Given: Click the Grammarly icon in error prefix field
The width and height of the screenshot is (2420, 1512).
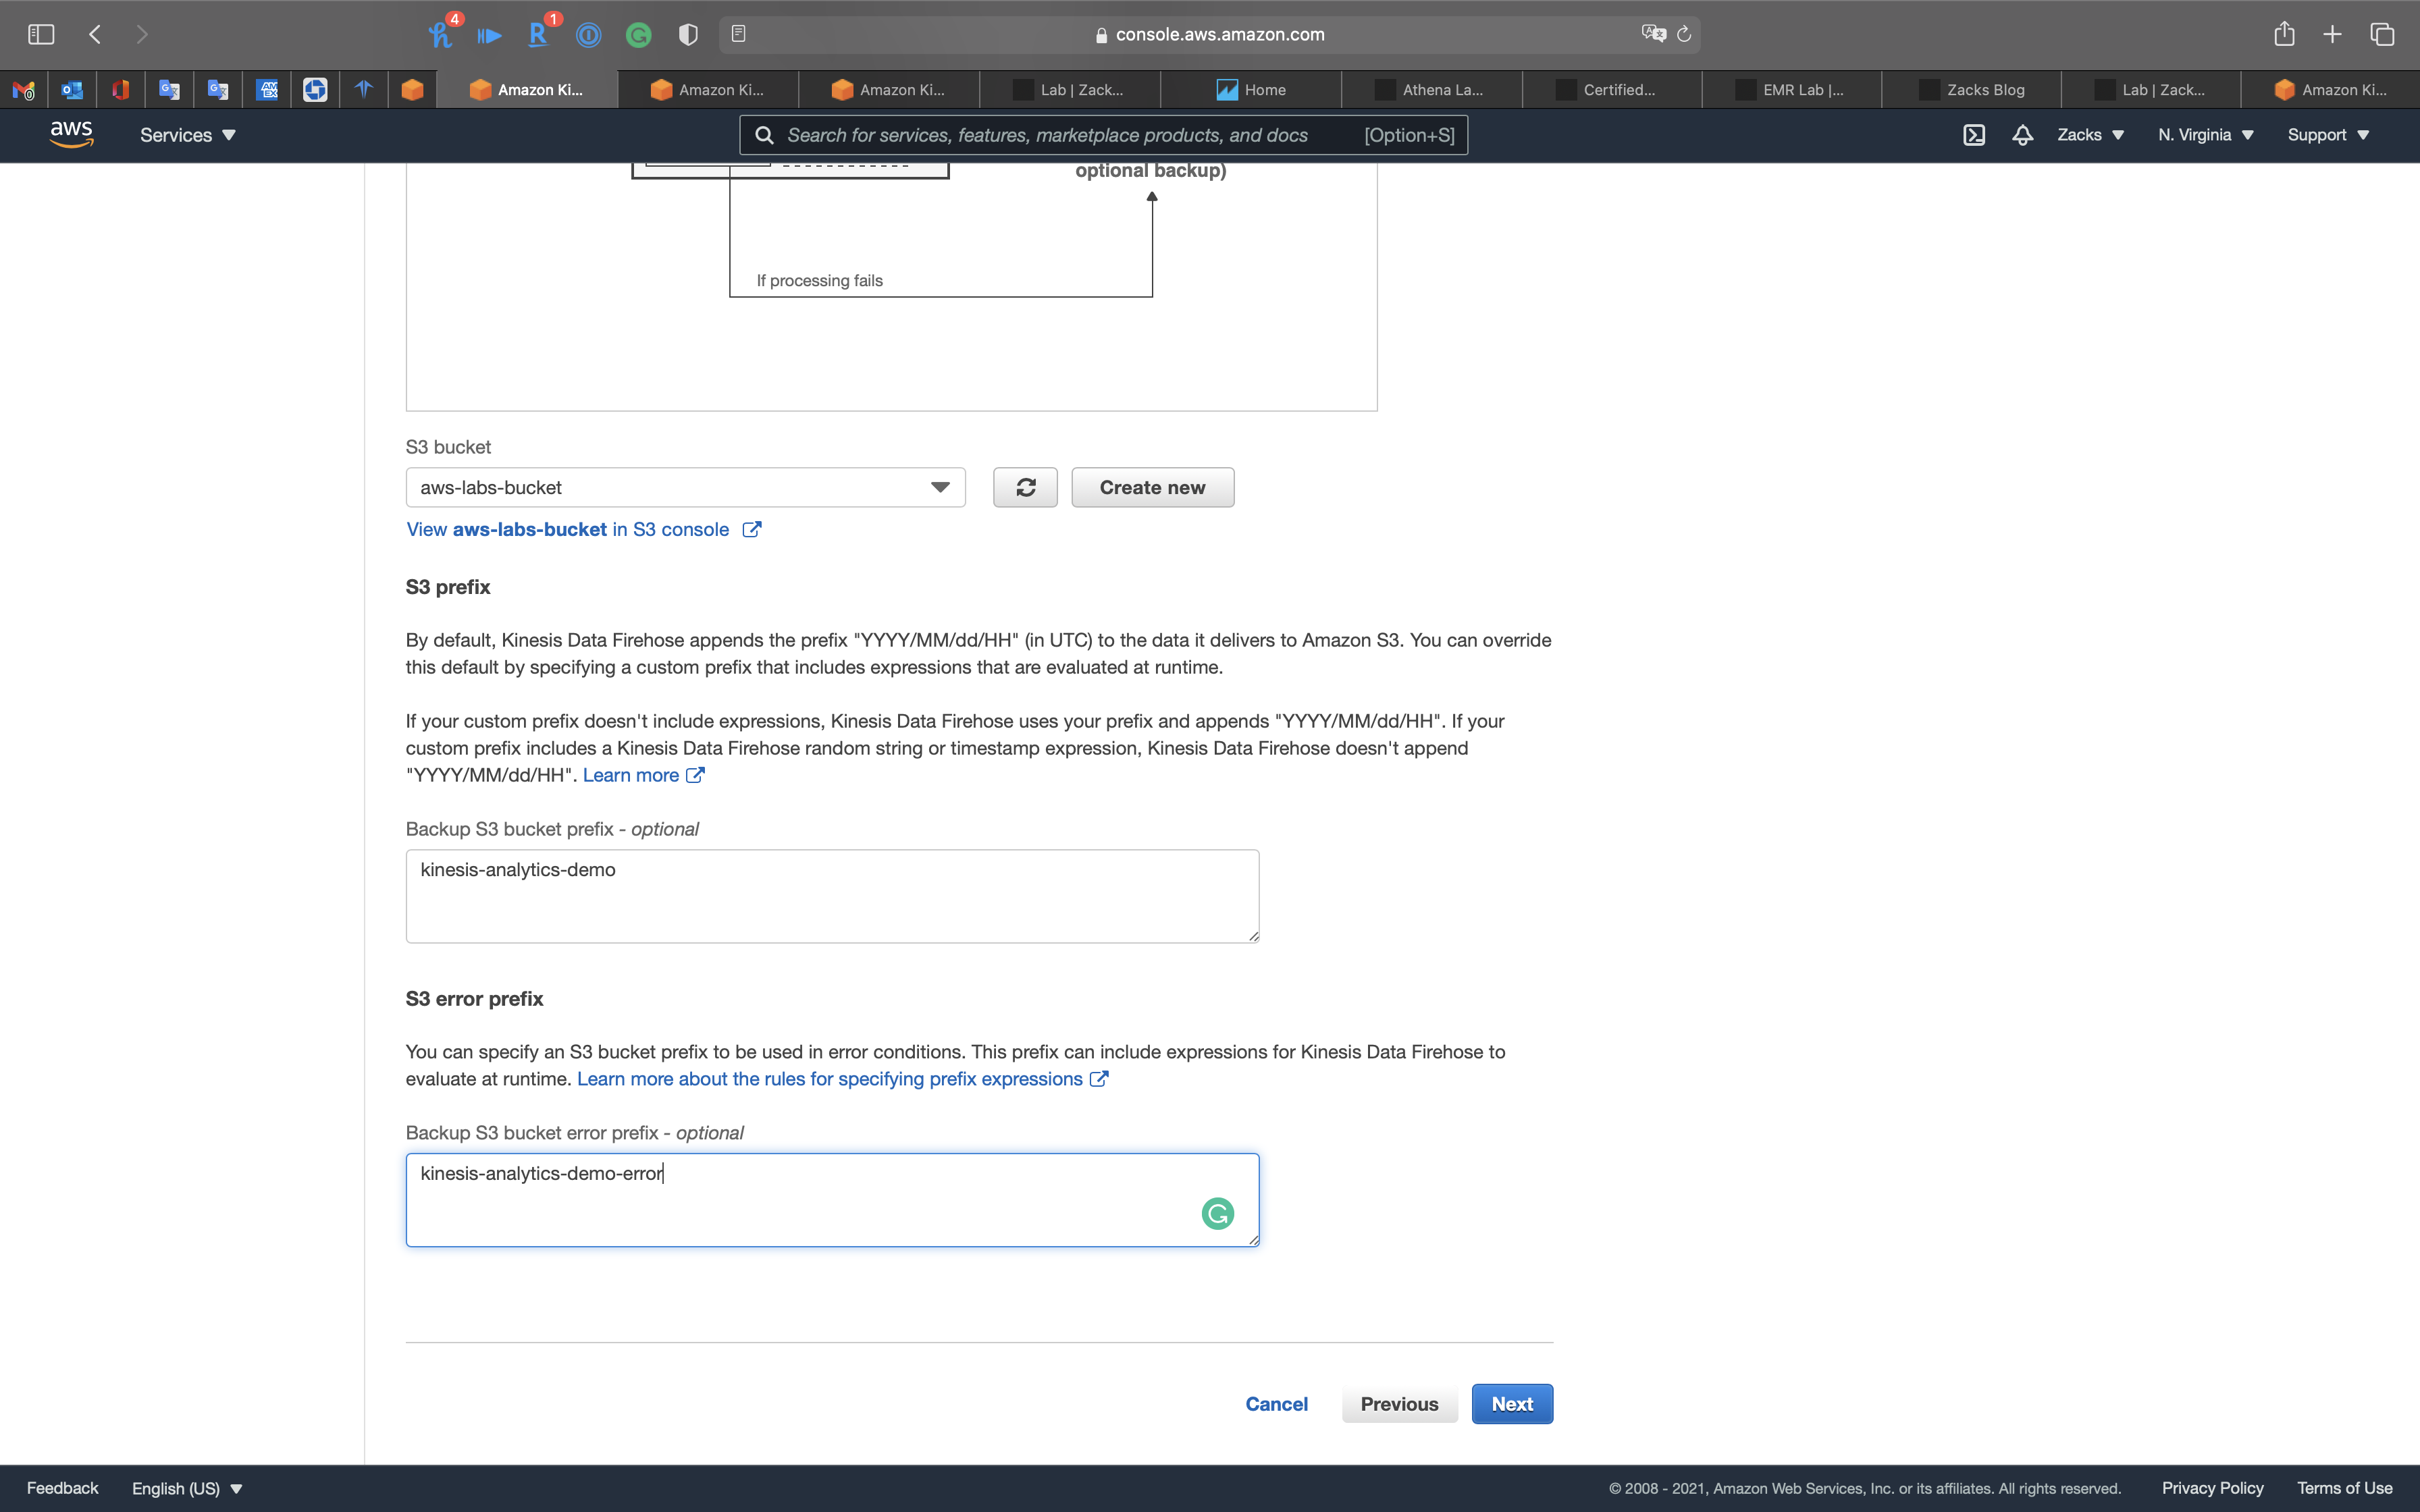Looking at the screenshot, I should click(x=1217, y=1213).
